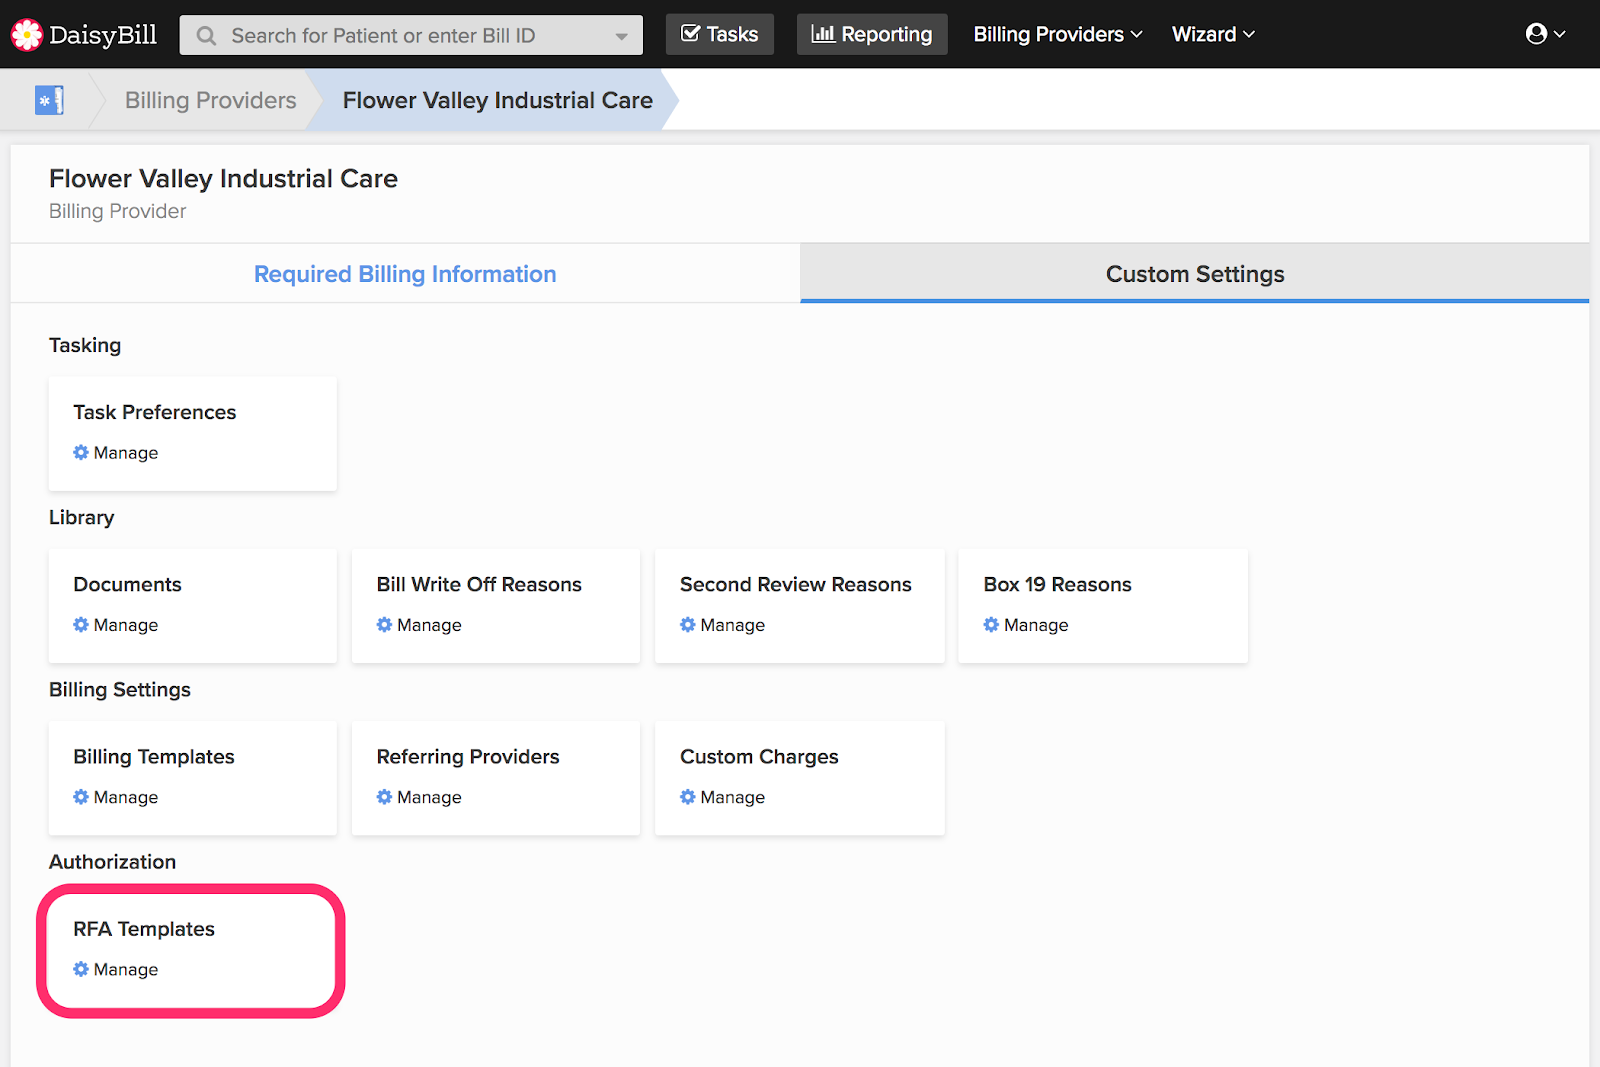
Task: Open the Reporting page
Action: pos(872,34)
